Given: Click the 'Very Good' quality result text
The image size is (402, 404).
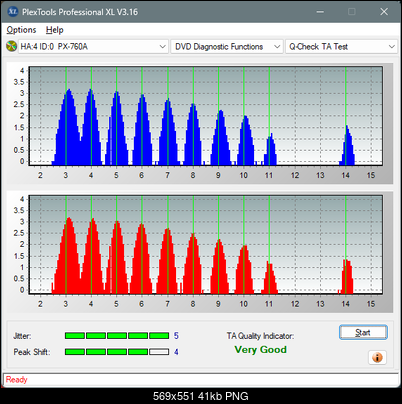Looking at the screenshot, I should tap(260, 350).
